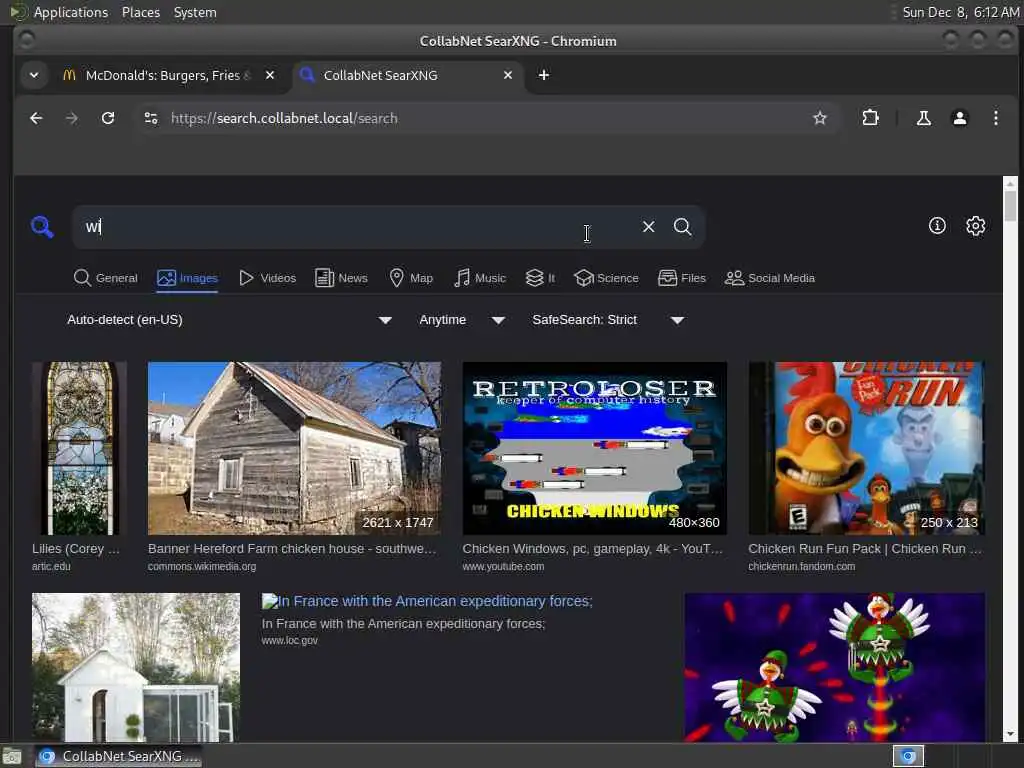Expand the tab search dropdown arrow
Image resolution: width=1024 pixels, height=768 pixels.
coord(34,75)
